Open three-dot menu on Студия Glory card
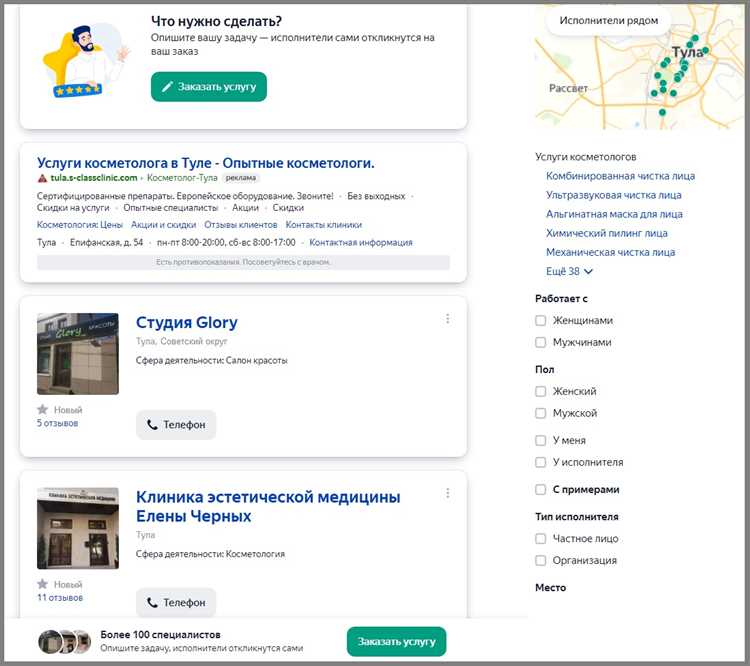This screenshot has height=666, width=750. (447, 319)
